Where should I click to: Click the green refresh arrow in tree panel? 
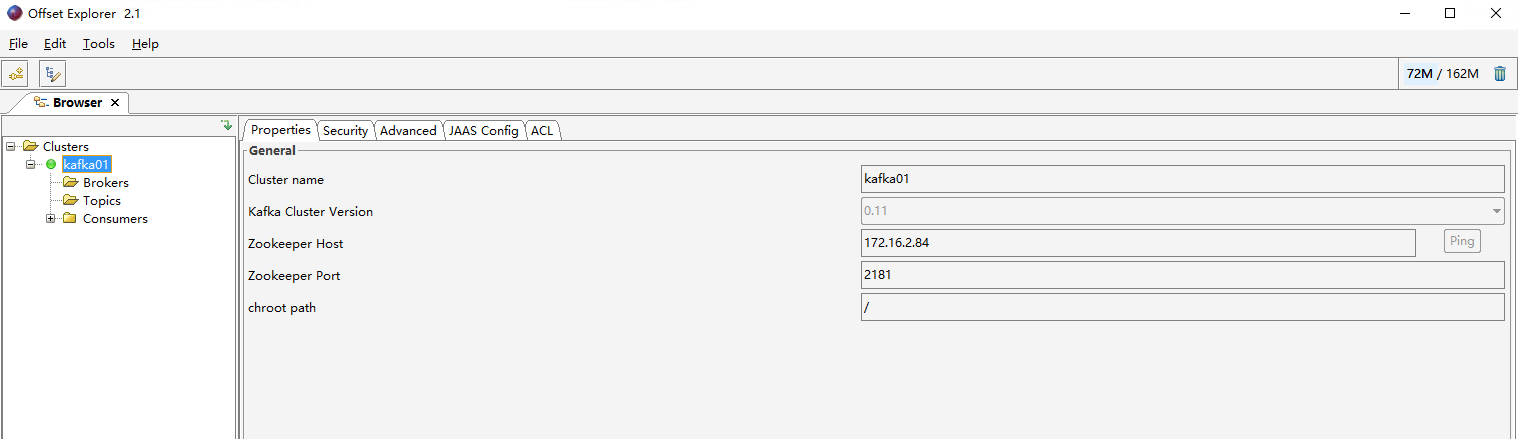(227, 125)
